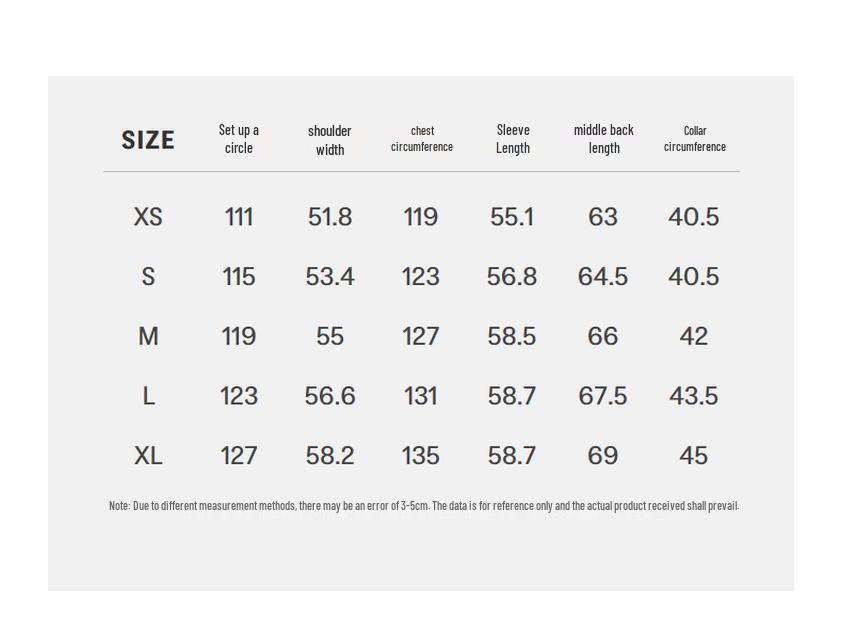The image size is (842, 632).
Task: Click the "middle back length" header
Action: point(604,139)
